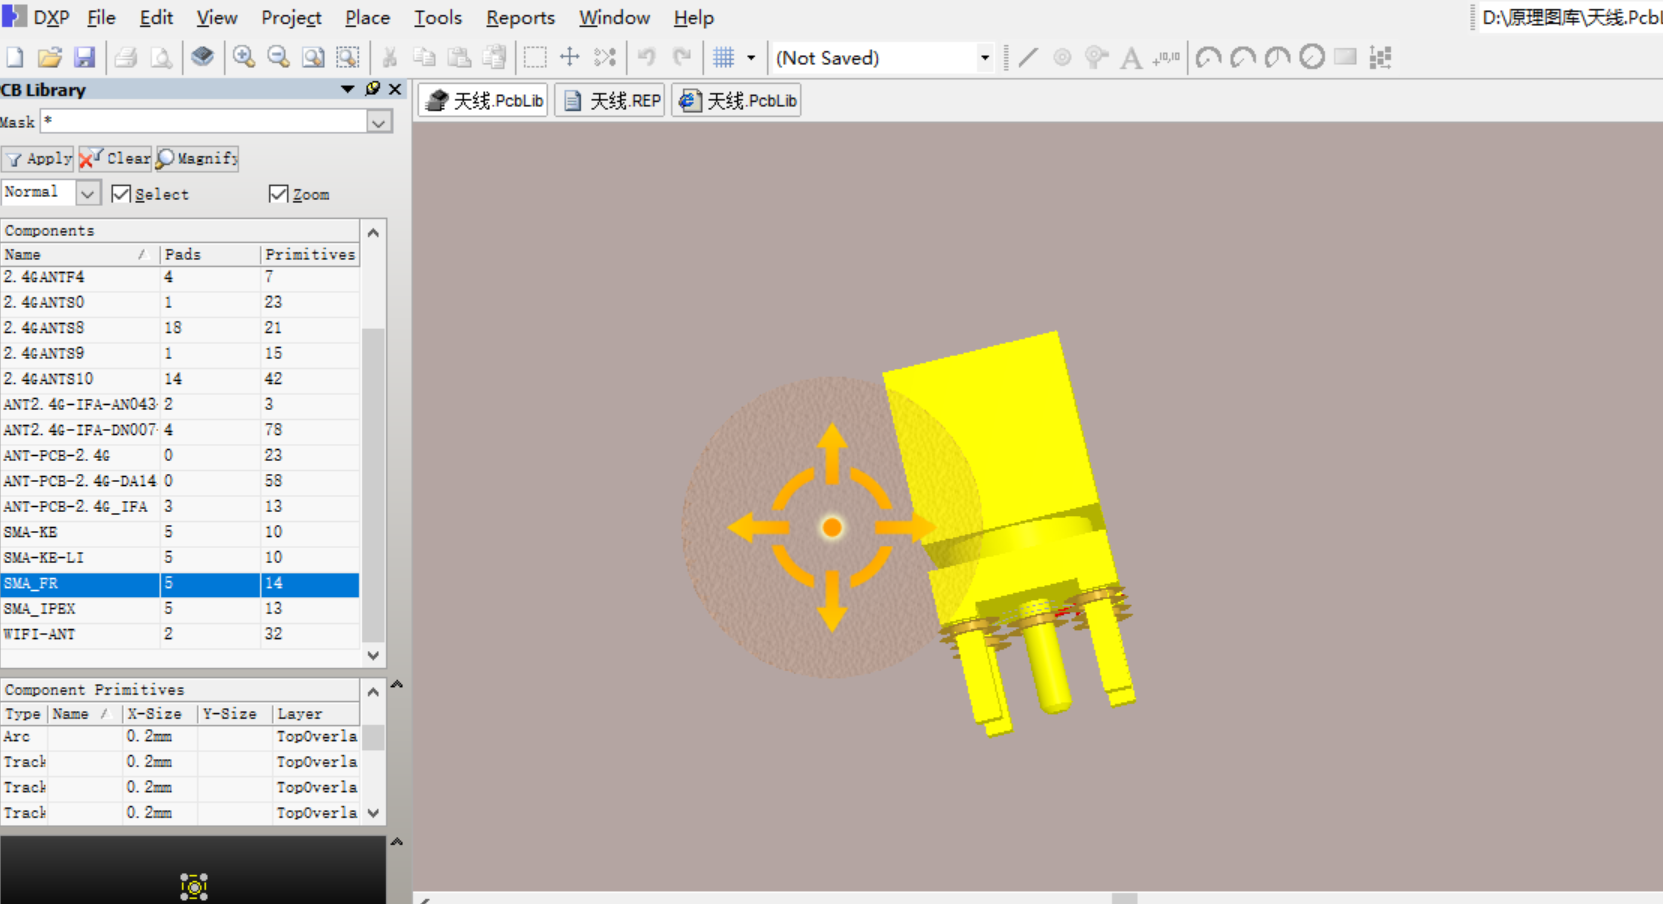
Task: Zoom in on the PCB view
Action: (x=243, y=57)
